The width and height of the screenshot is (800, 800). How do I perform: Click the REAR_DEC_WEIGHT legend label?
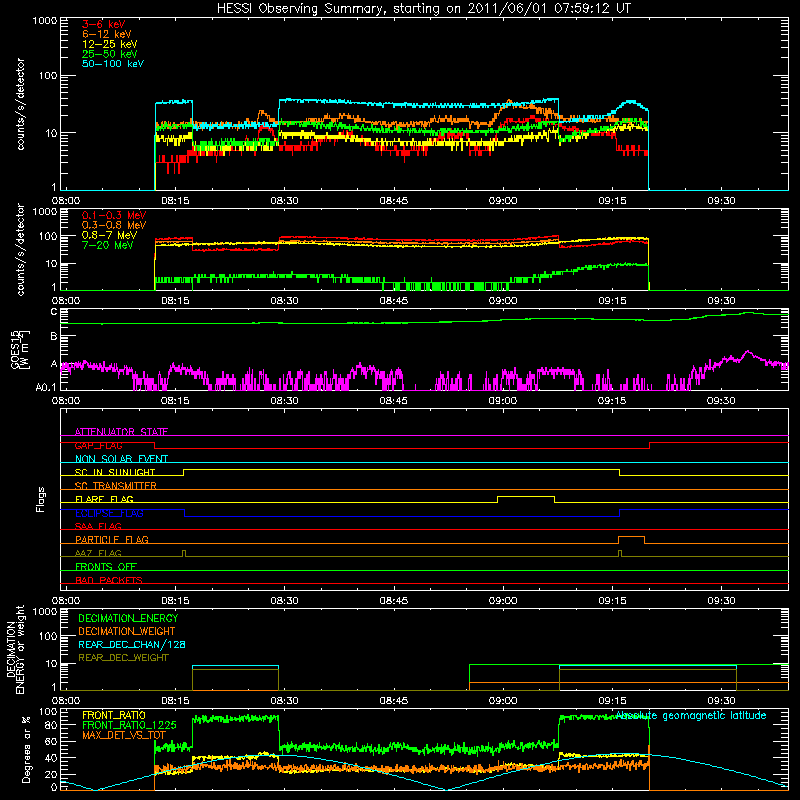(x=123, y=658)
